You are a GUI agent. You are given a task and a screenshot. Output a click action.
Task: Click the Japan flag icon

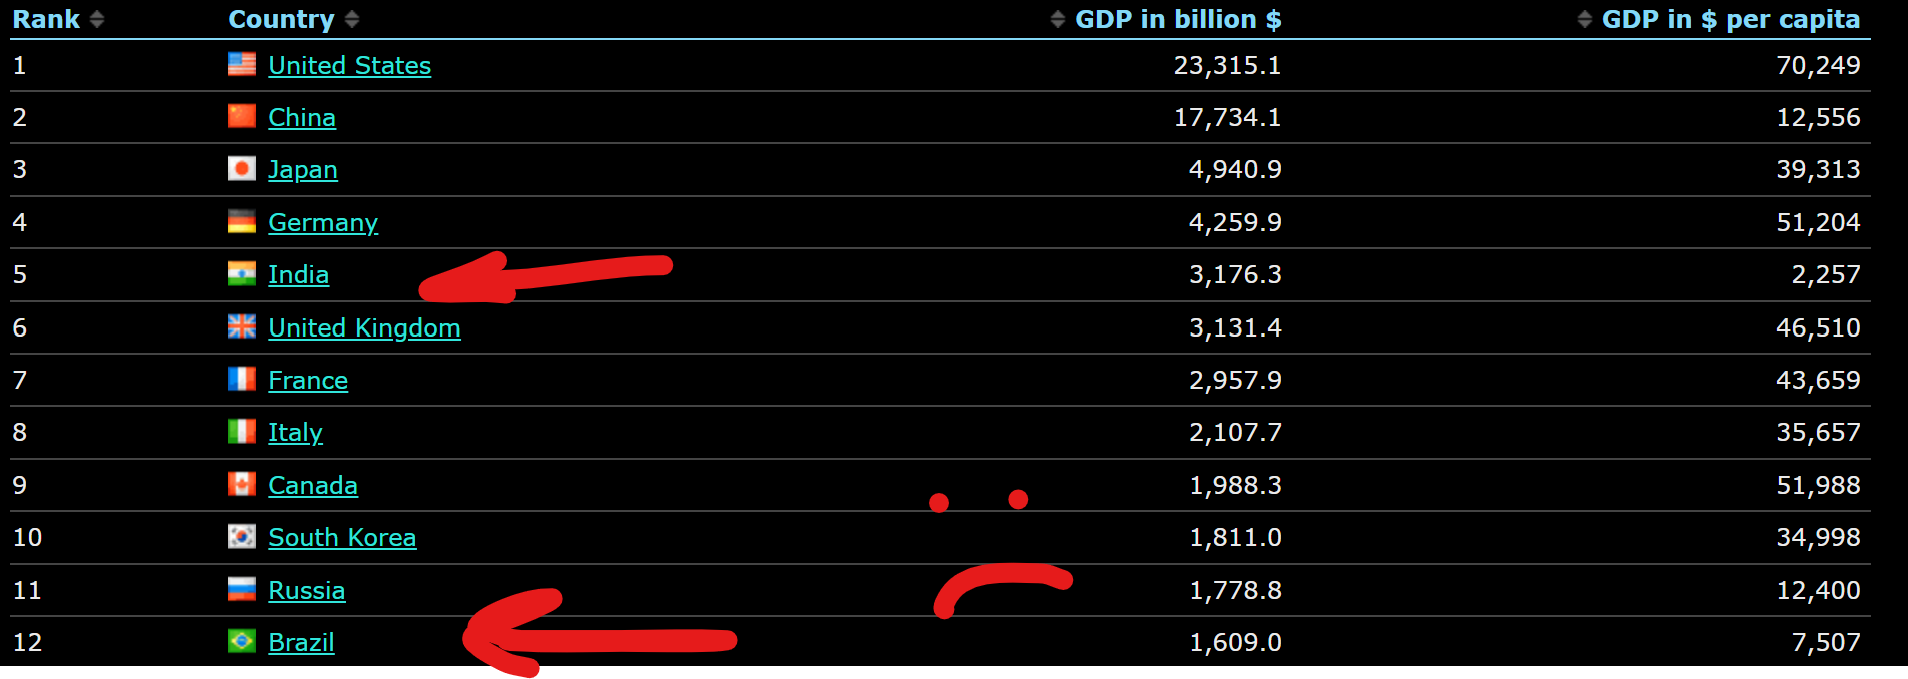coord(241,169)
